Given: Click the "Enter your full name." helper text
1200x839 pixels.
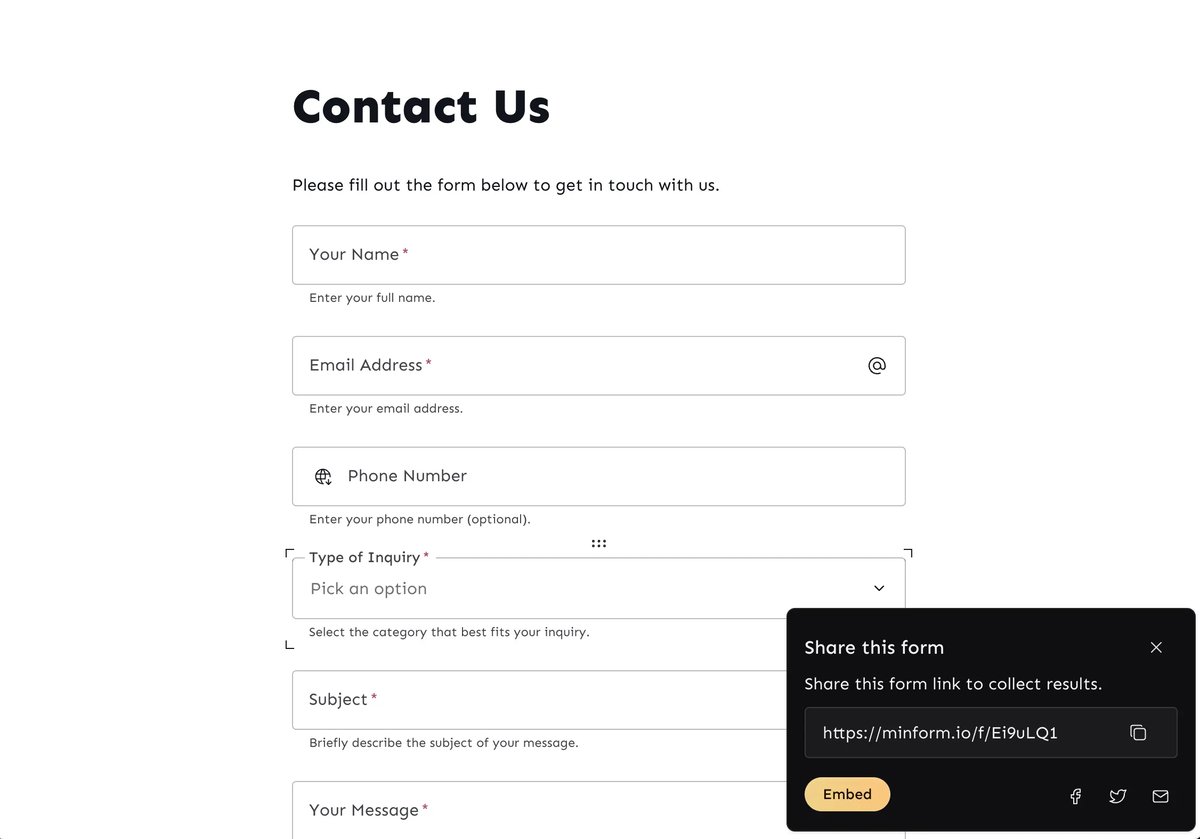Looking at the screenshot, I should click(372, 298).
